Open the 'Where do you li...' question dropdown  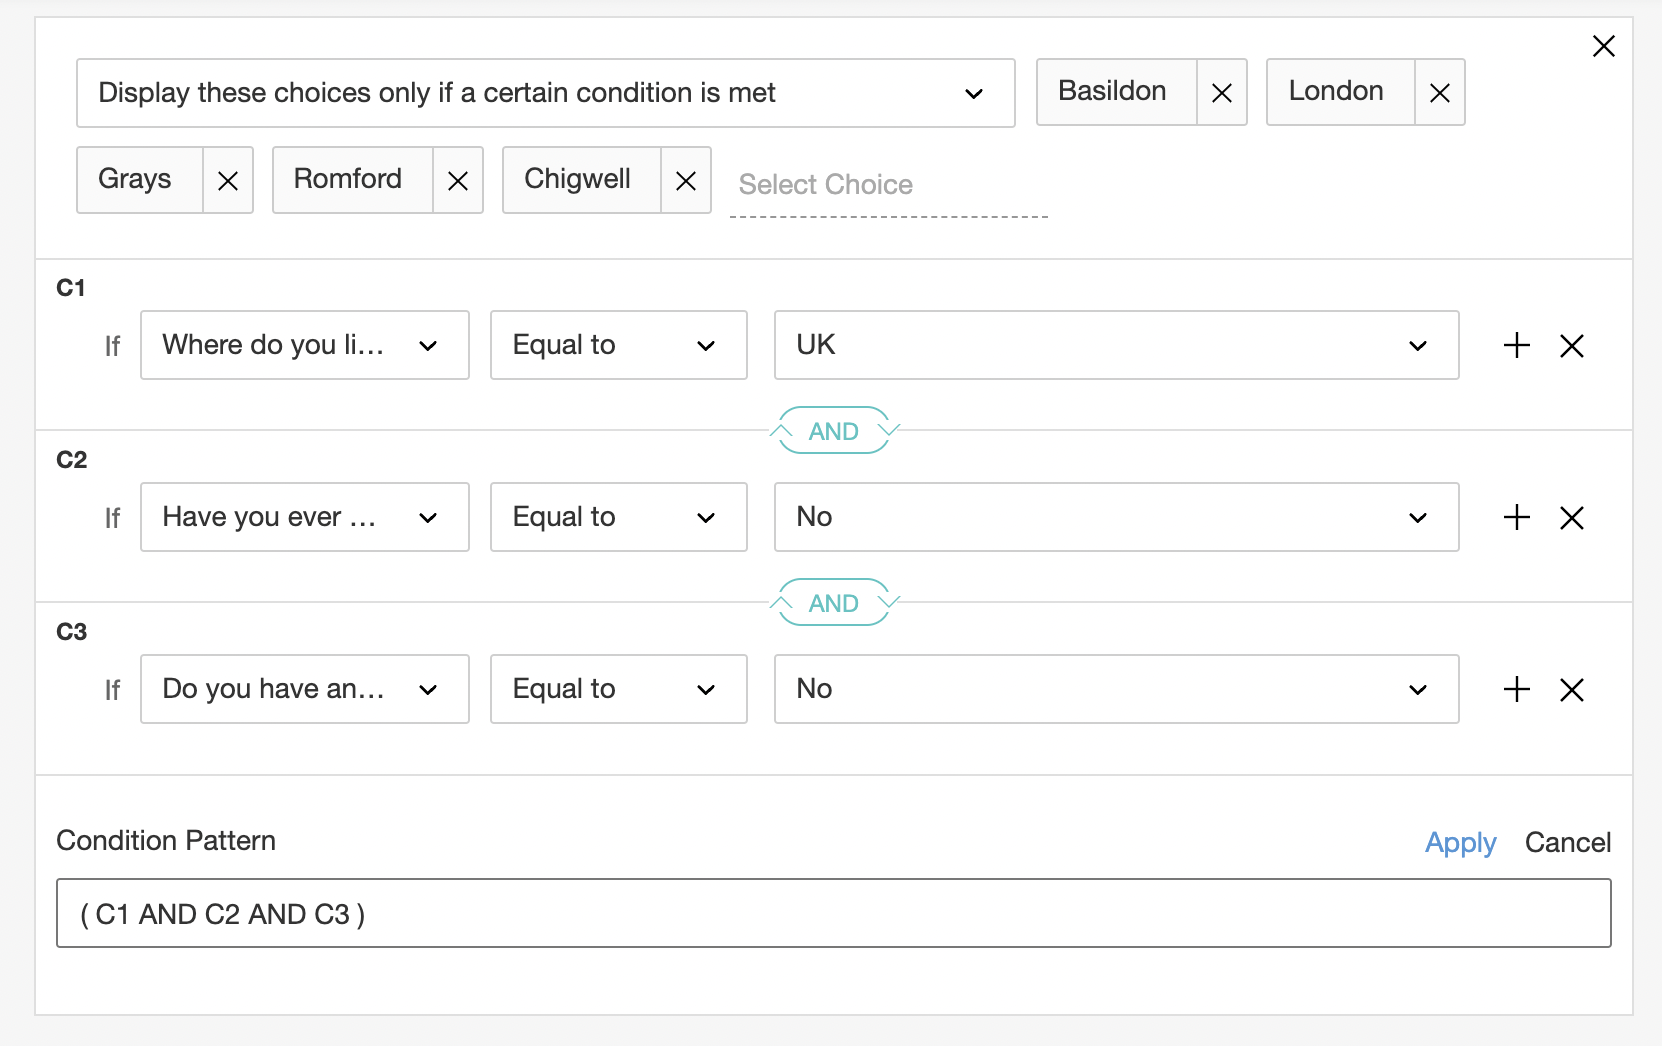(304, 345)
